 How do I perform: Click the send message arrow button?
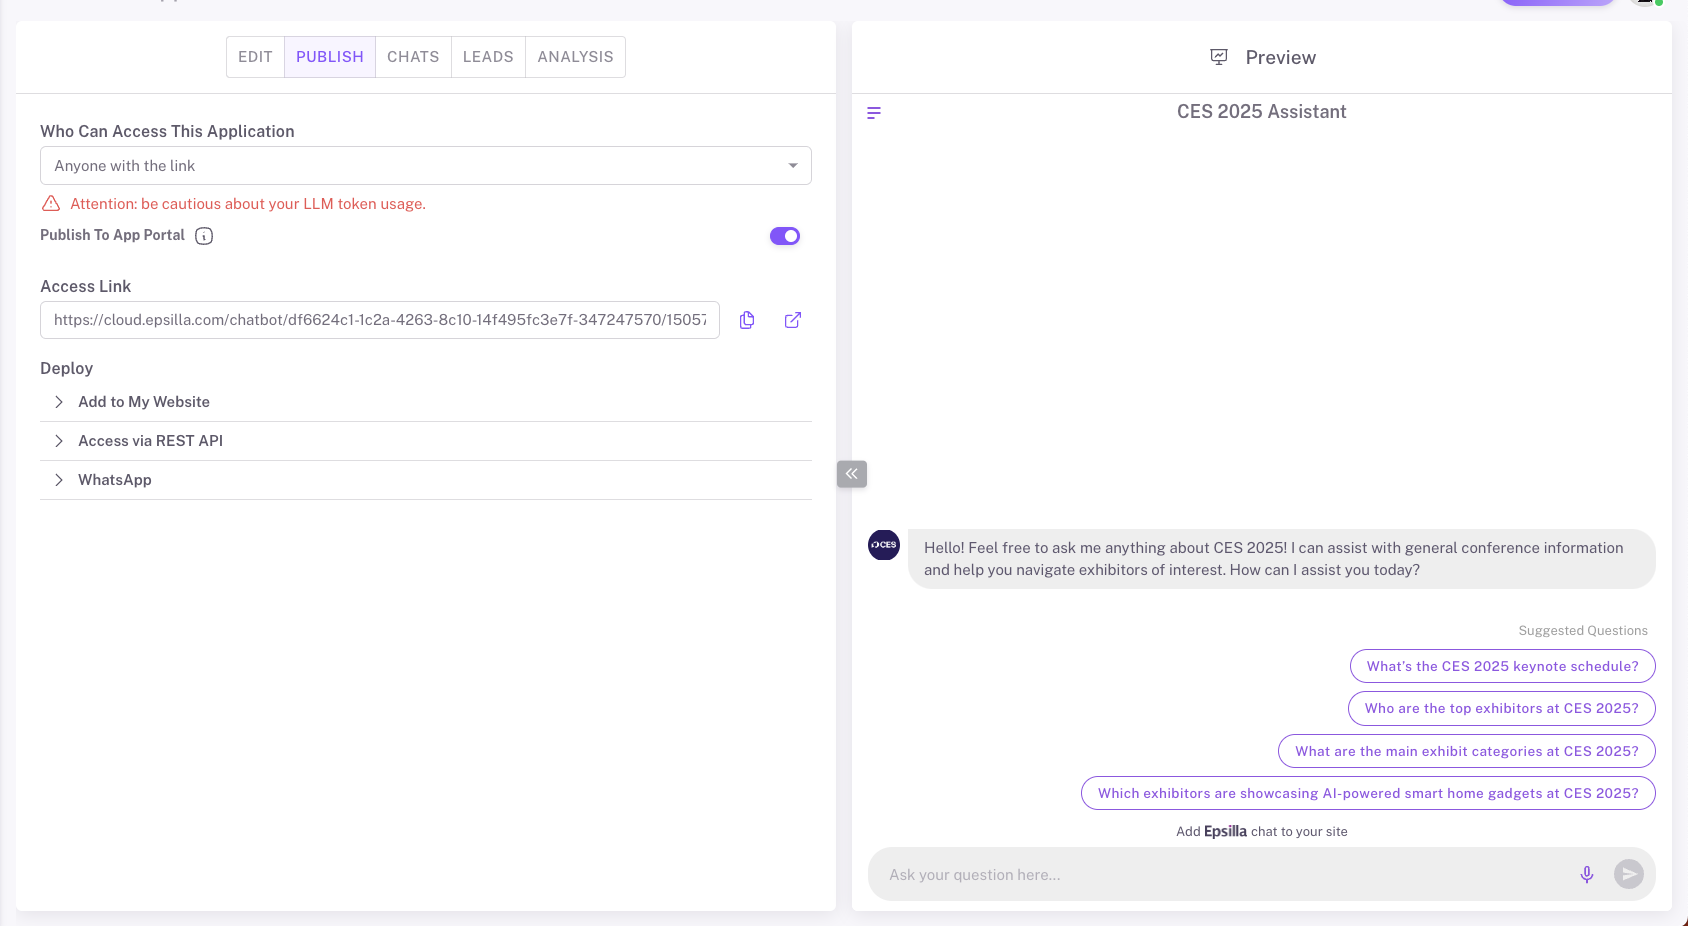point(1628,875)
